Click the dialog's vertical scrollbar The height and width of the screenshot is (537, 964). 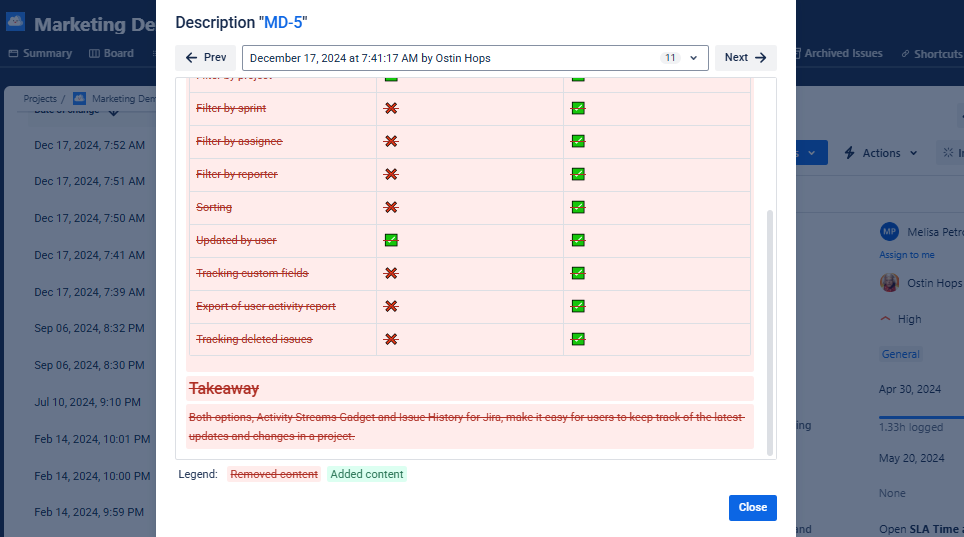click(x=770, y=332)
